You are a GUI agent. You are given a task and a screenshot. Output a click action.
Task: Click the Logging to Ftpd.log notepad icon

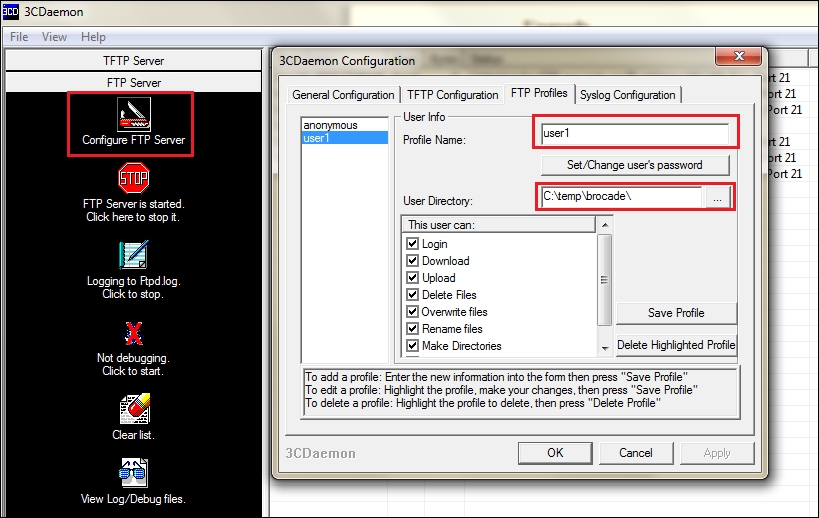click(x=134, y=255)
